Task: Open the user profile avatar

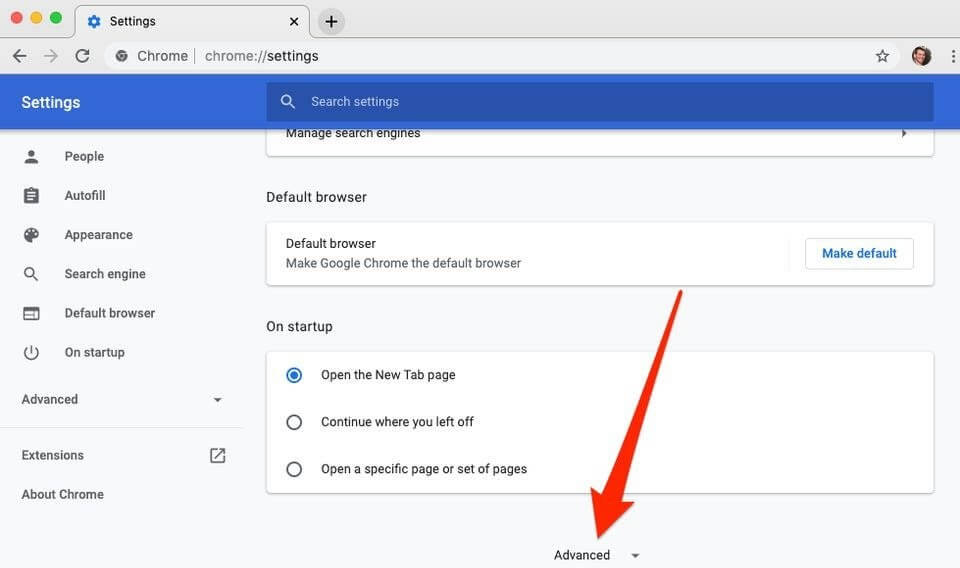Action: (921, 56)
